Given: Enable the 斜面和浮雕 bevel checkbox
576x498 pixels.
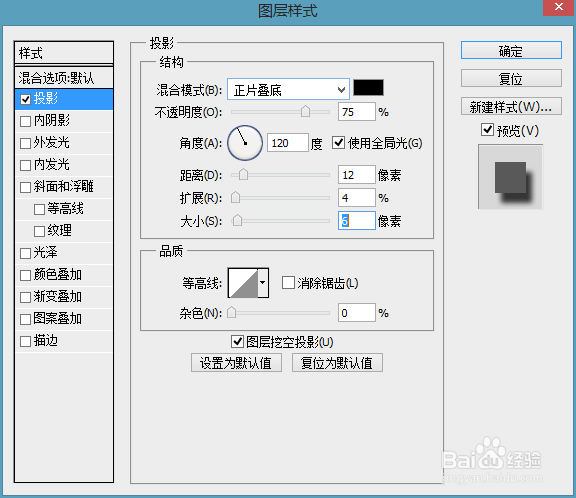Looking at the screenshot, I should point(25,188).
